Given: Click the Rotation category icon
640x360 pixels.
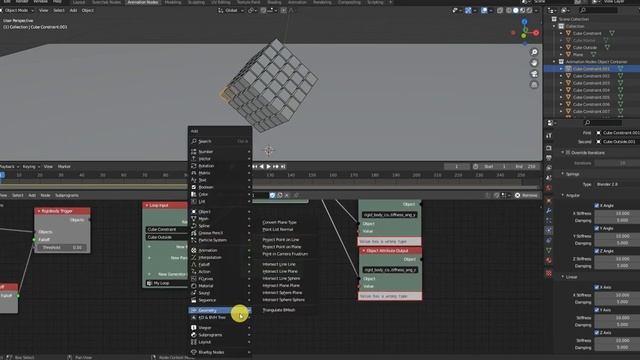Looking at the screenshot, I should (194, 166).
